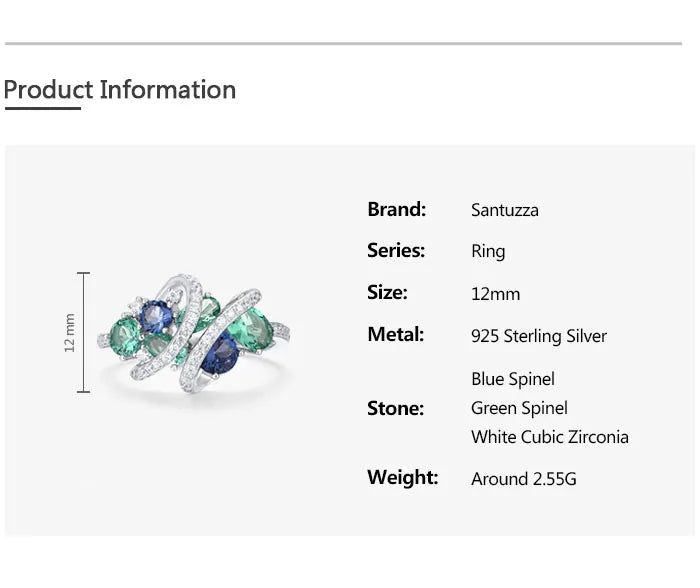Click the 12mm size value

tap(495, 294)
